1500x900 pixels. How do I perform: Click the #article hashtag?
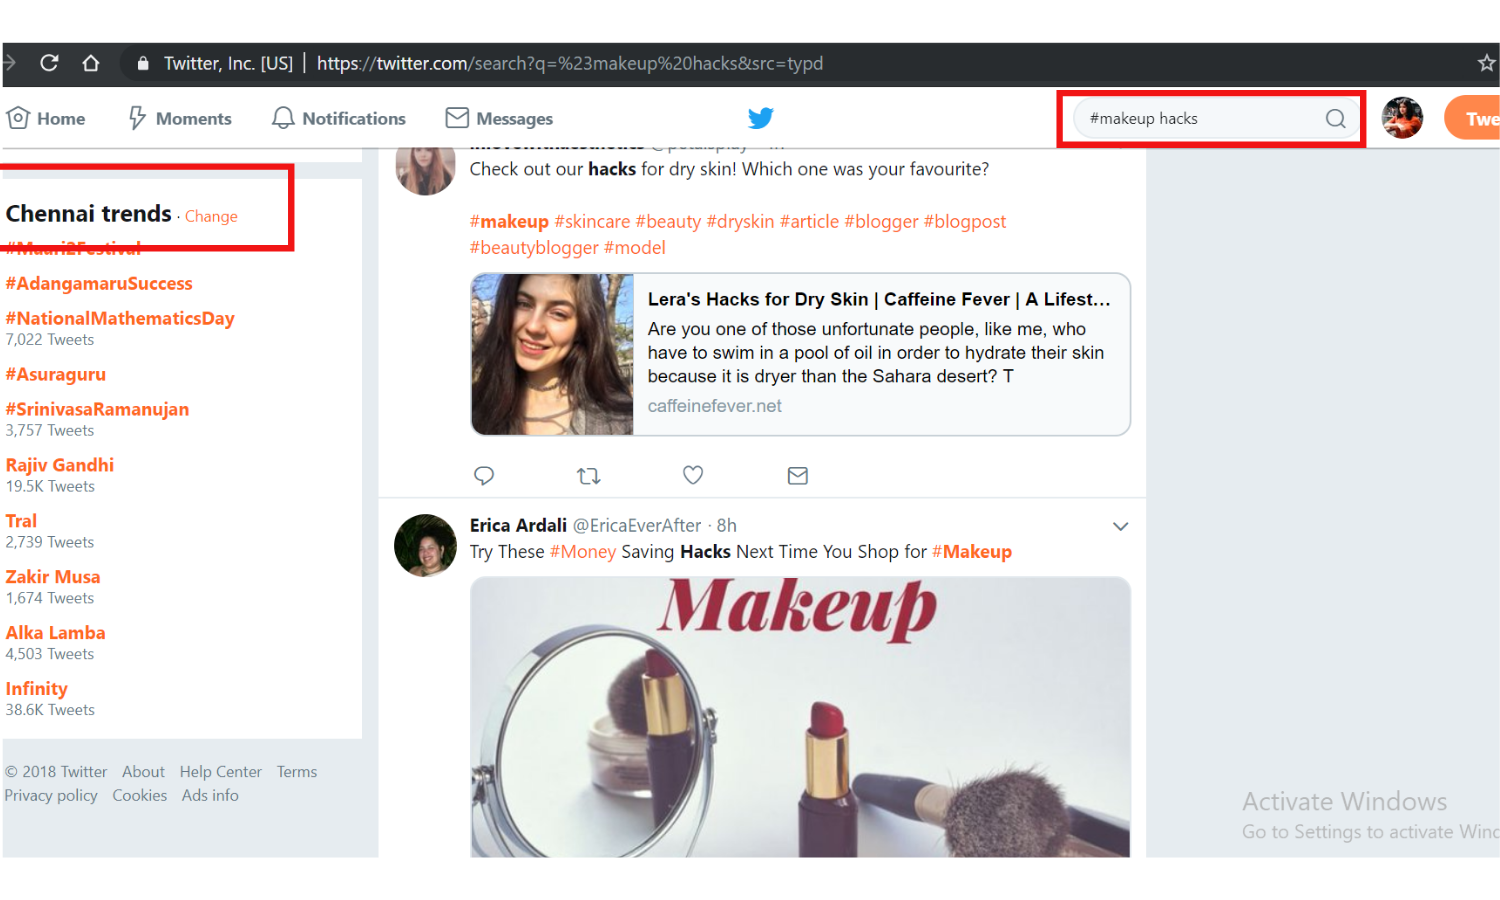coord(809,221)
